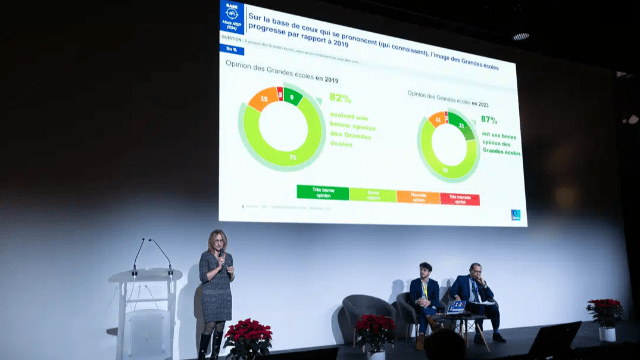The height and width of the screenshot is (360, 640).
Task: Click the microphones on the white podium
Action: (152, 256)
